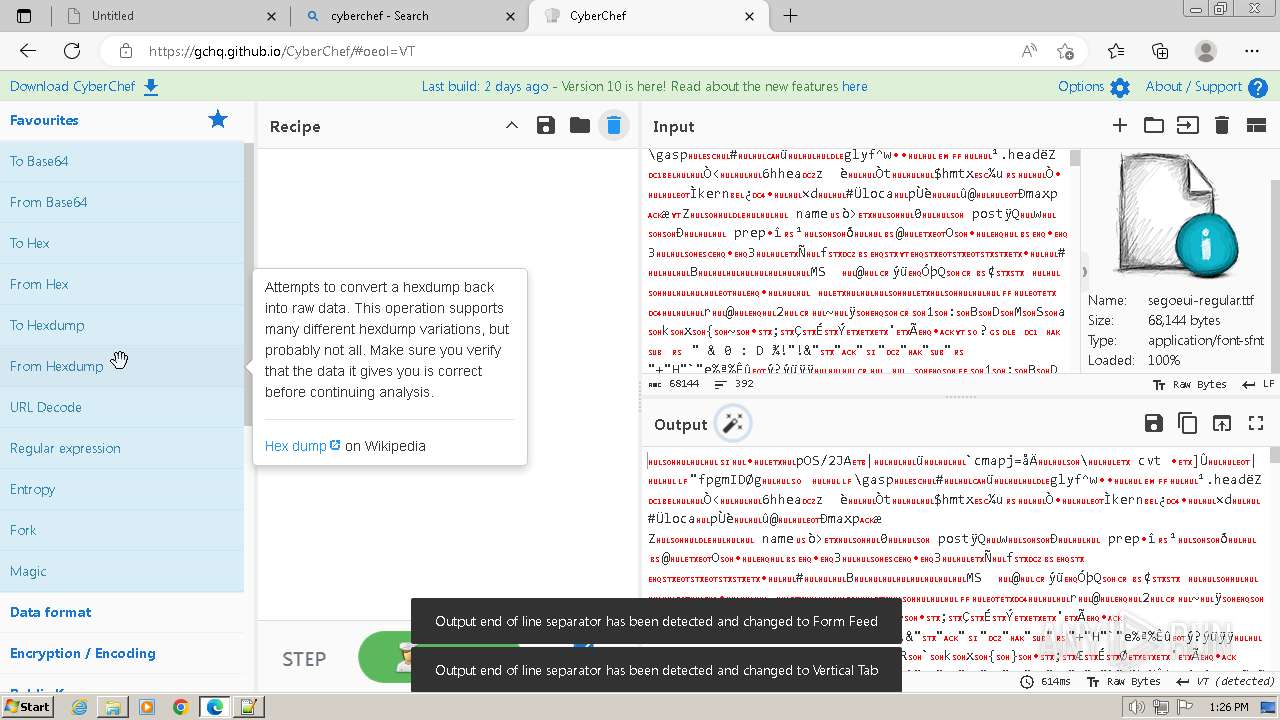
Task: Select the To Hexdump operation
Action: coord(122,325)
